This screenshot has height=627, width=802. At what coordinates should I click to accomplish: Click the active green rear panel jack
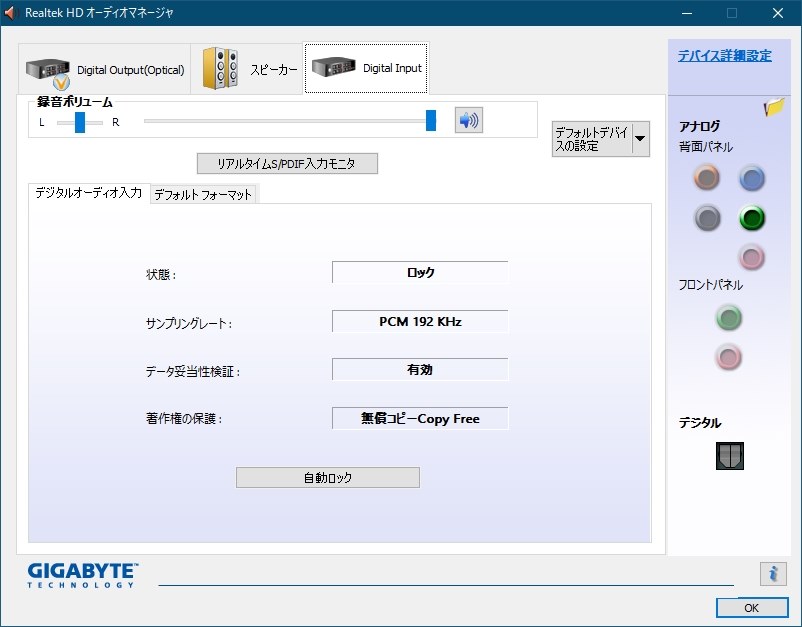click(x=752, y=218)
